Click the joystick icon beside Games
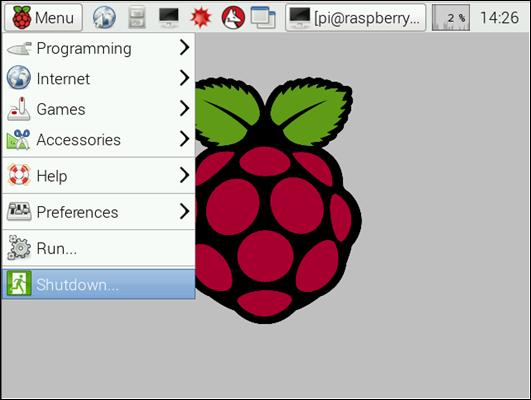The width and height of the screenshot is (531, 400). (19, 109)
